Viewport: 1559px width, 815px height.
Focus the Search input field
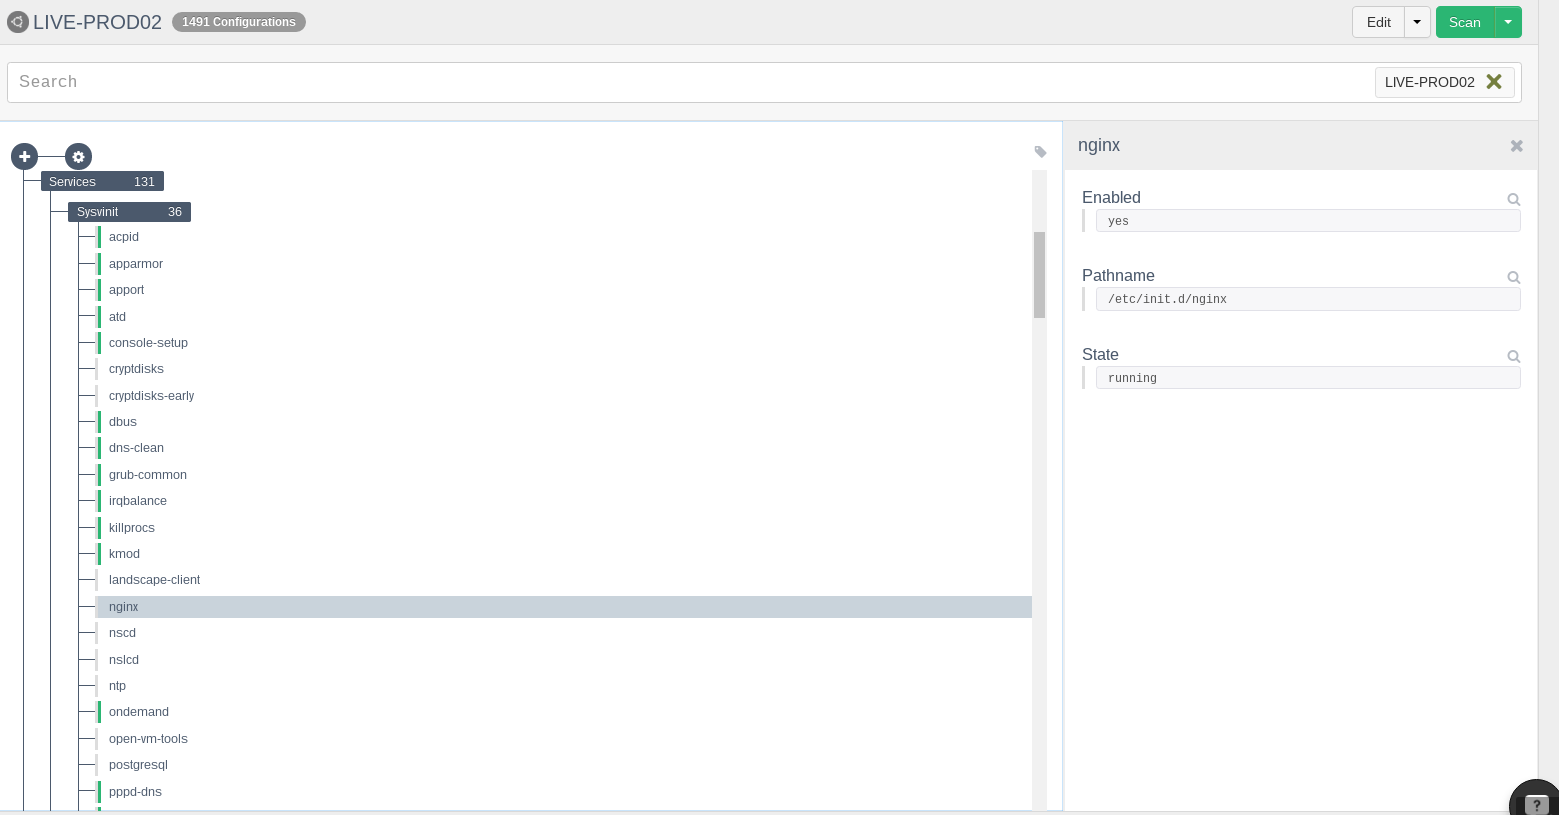click(x=690, y=82)
